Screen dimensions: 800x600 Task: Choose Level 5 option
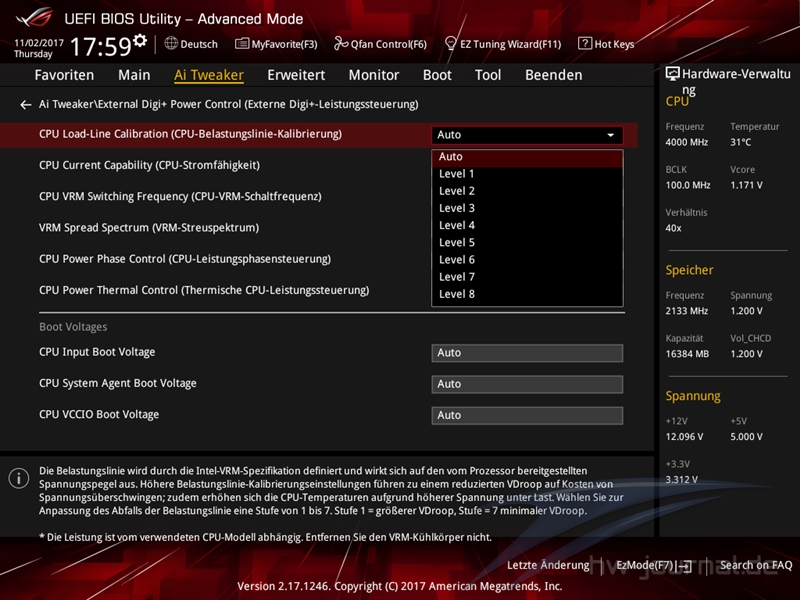(x=527, y=243)
